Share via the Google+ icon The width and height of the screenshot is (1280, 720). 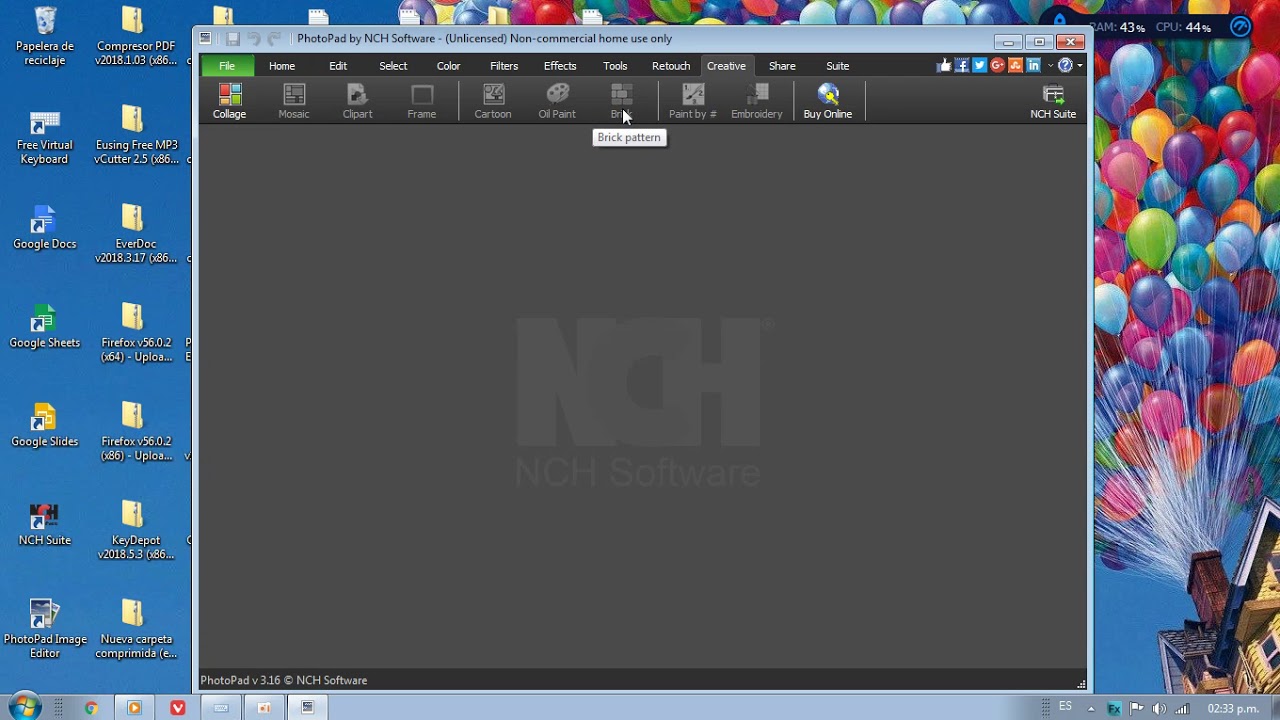998,65
